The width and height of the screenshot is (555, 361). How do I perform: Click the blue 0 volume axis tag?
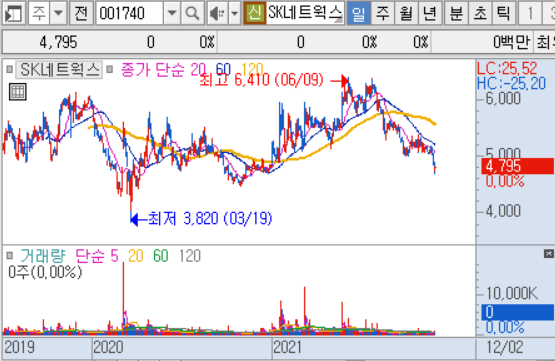517,313
